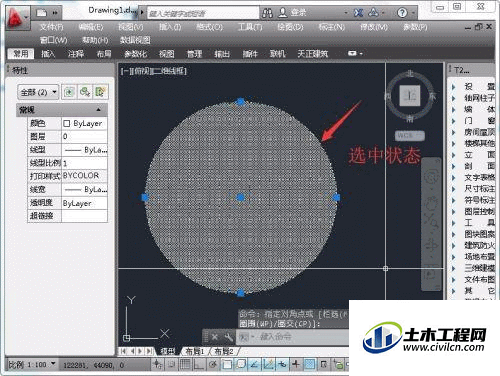Collapse the 常规 section arrow

pyautogui.click(x=98, y=110)
